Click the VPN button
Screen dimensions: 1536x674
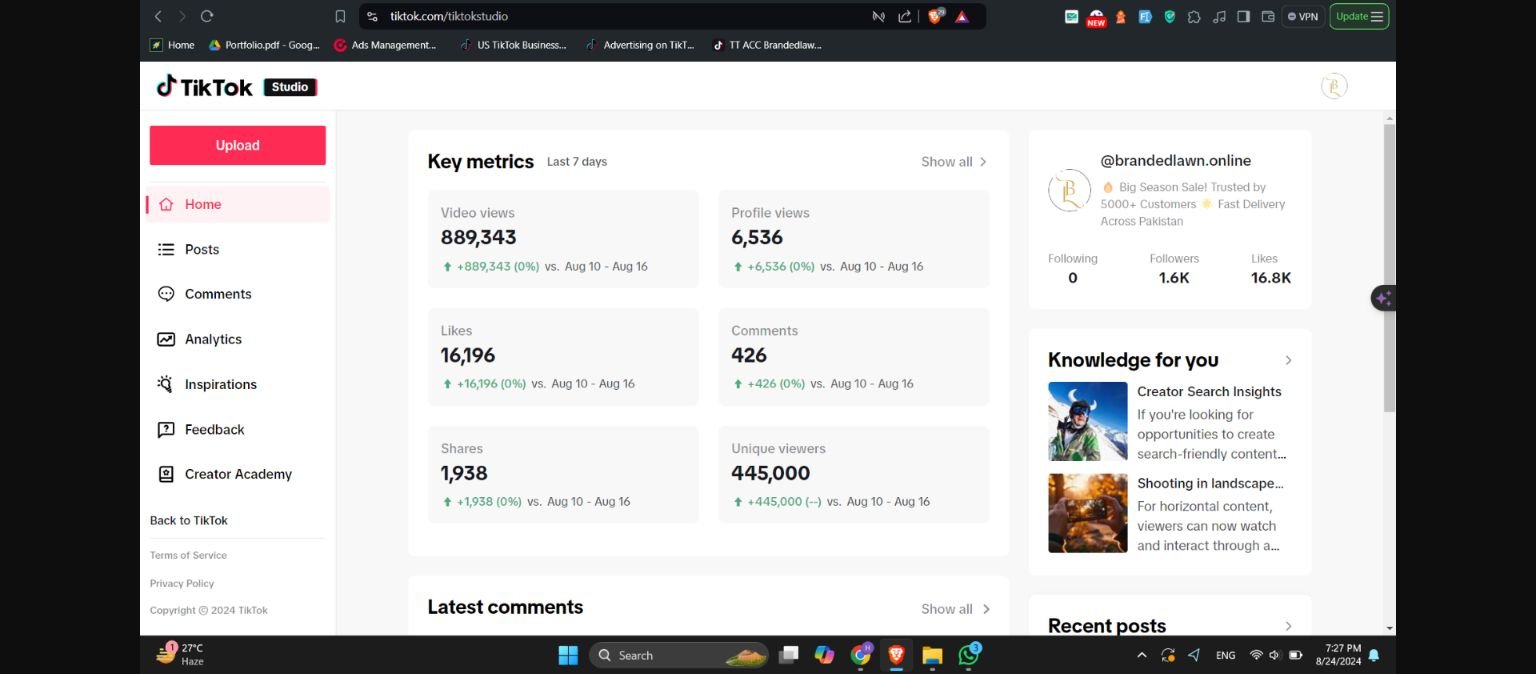click(x=1303, y=16)
